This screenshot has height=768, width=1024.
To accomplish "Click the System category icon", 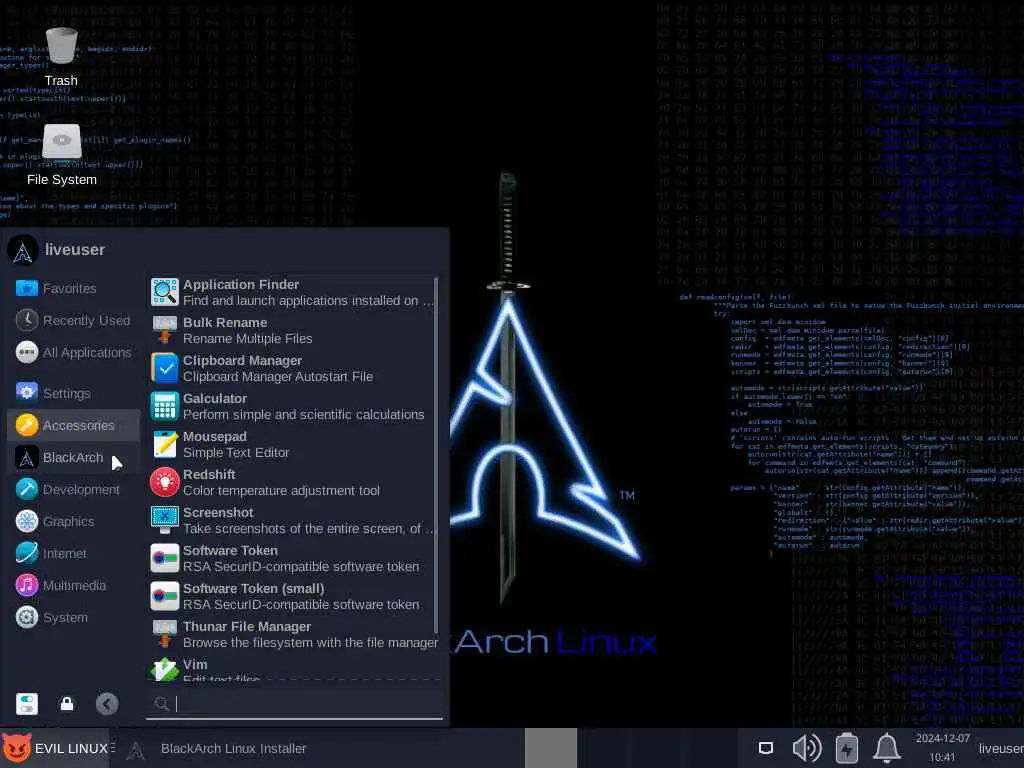I will point(27,617).
